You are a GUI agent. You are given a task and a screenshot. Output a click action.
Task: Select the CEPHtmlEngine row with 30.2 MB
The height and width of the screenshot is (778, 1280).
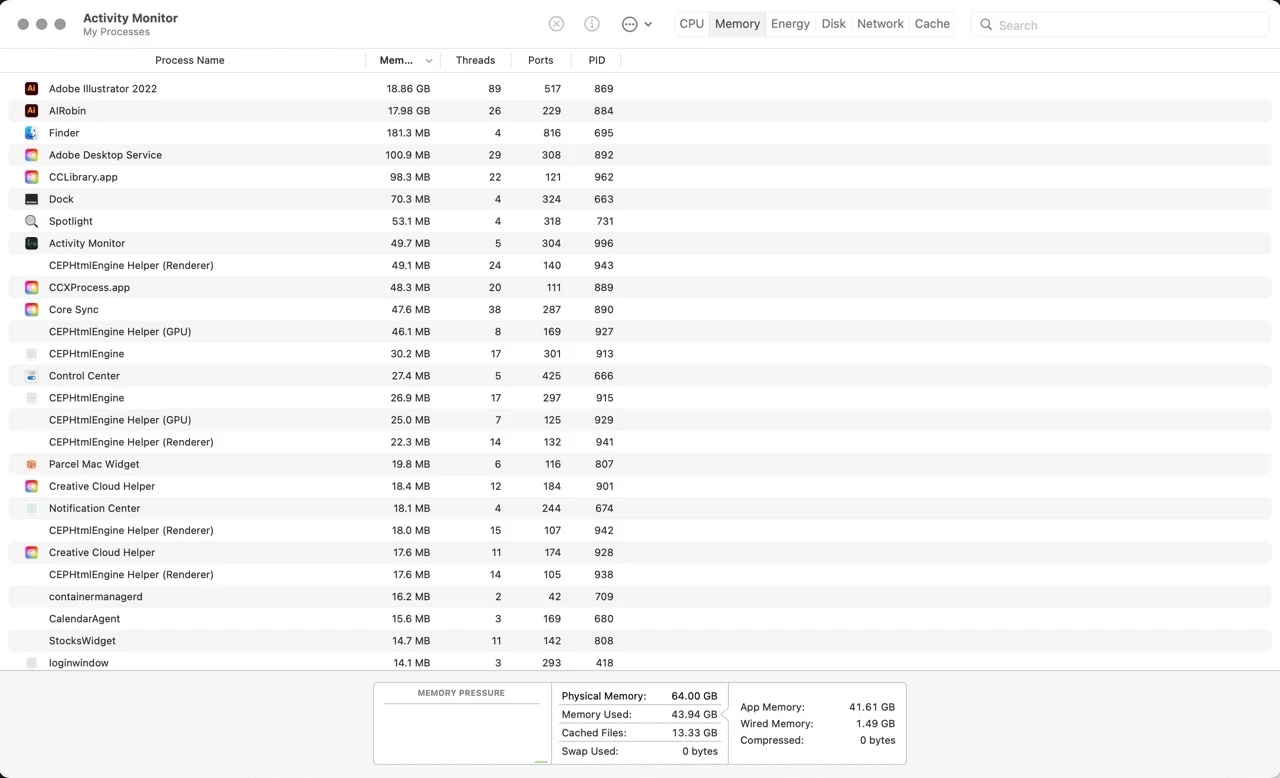(x=640, y=354)
